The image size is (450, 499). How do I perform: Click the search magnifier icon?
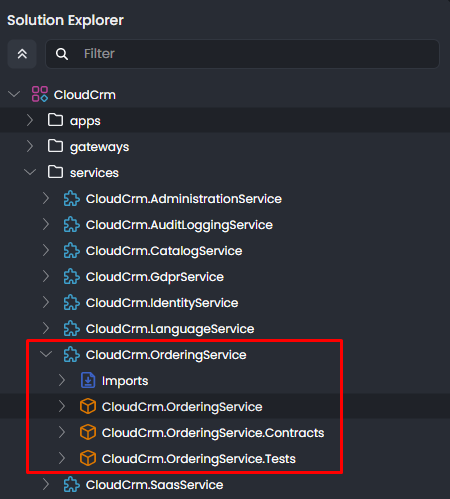tap(62, 54)
